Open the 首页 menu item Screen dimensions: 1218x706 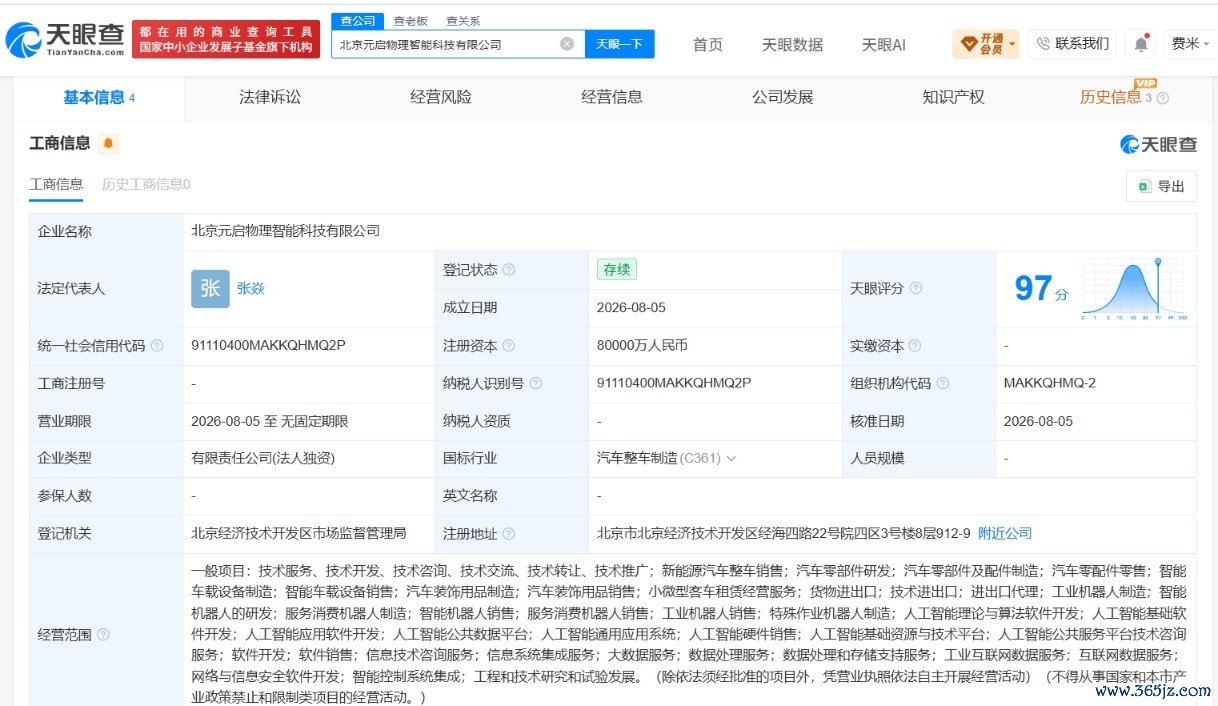pos(708,44)
